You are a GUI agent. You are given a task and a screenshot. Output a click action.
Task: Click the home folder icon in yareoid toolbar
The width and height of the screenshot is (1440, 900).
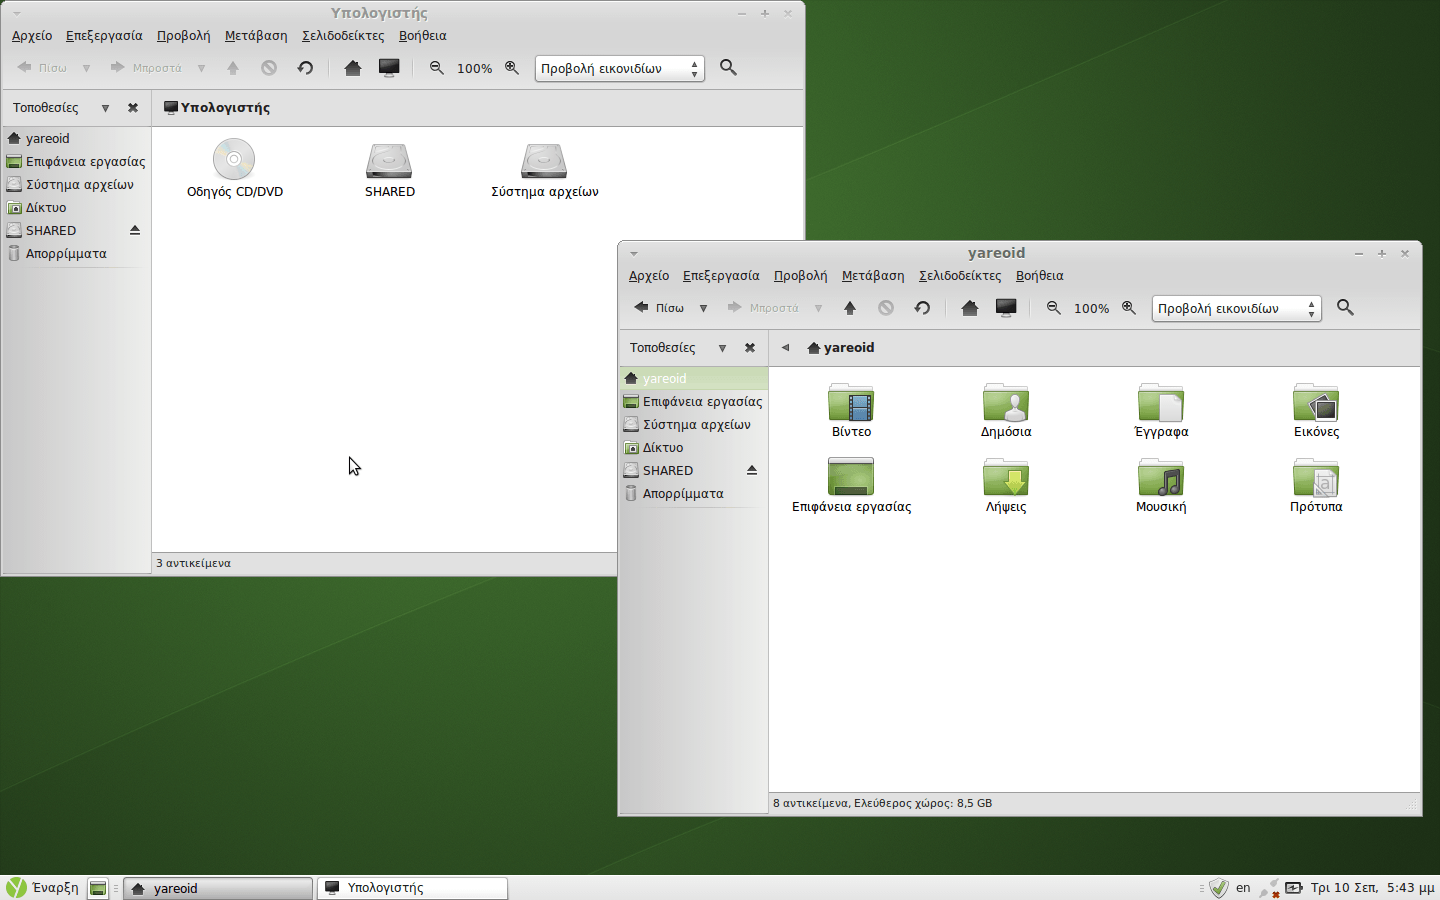point(969,308)
